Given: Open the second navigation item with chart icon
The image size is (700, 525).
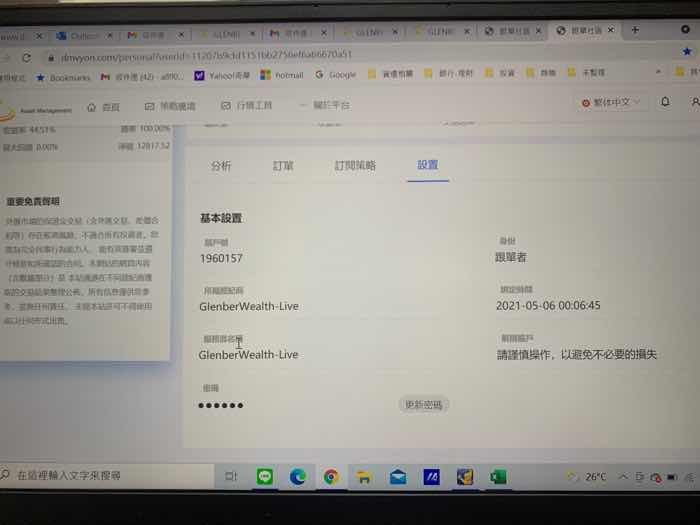Looking at the screenshot, I should (x=170, y=106).
